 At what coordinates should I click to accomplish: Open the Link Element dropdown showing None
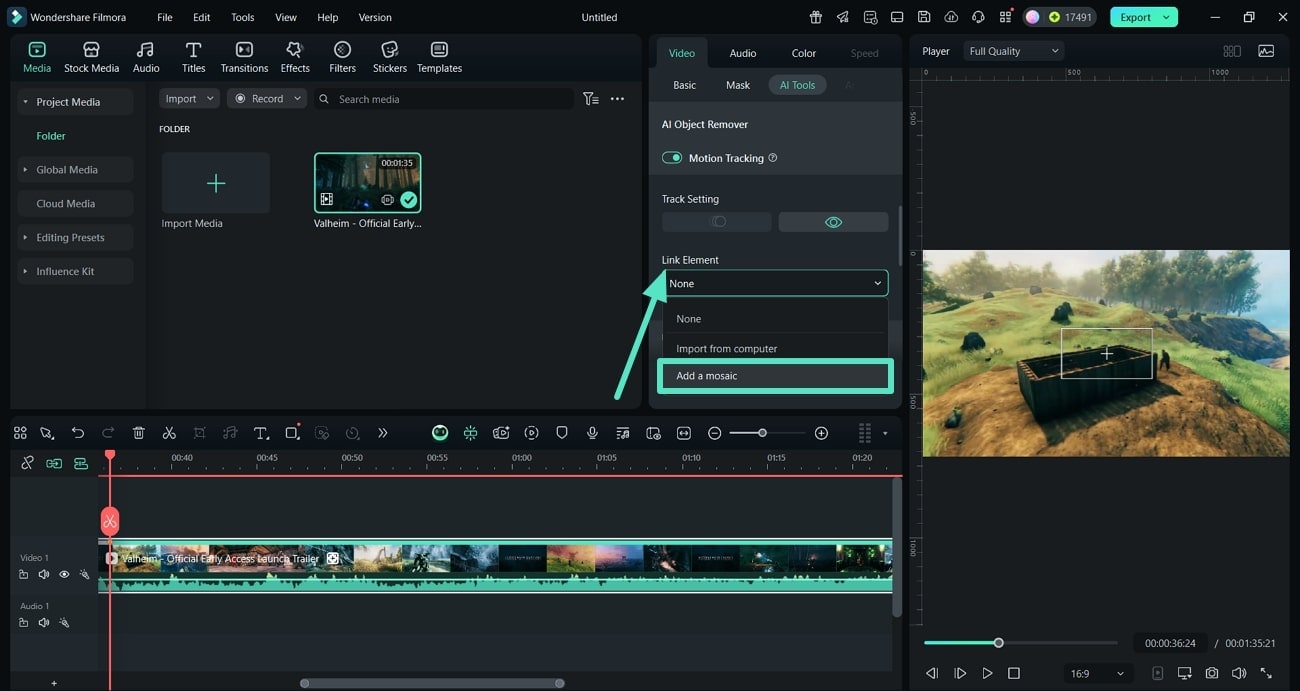(x=775, y=283)
